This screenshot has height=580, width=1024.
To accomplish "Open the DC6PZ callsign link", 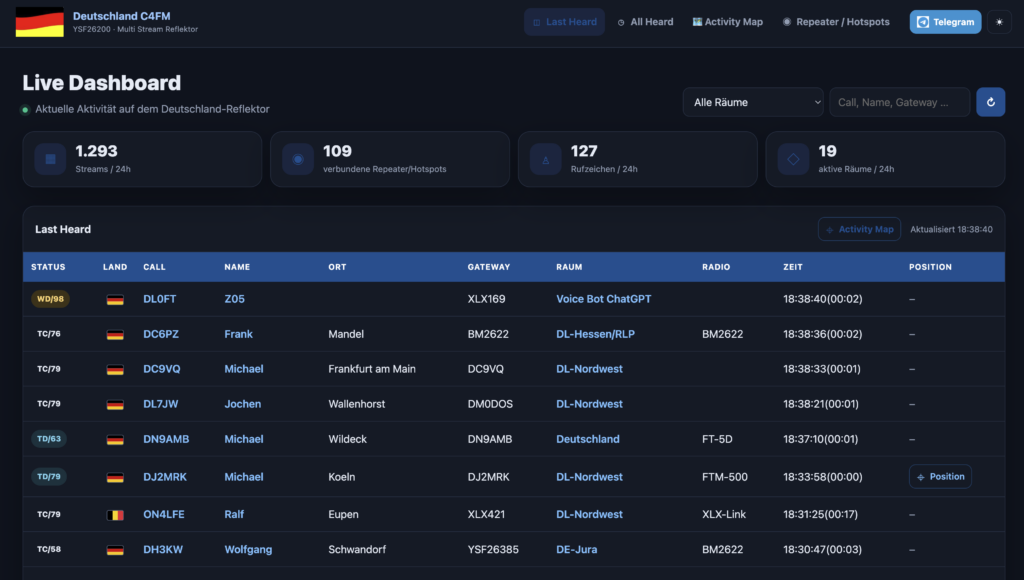I will [161, 334].
